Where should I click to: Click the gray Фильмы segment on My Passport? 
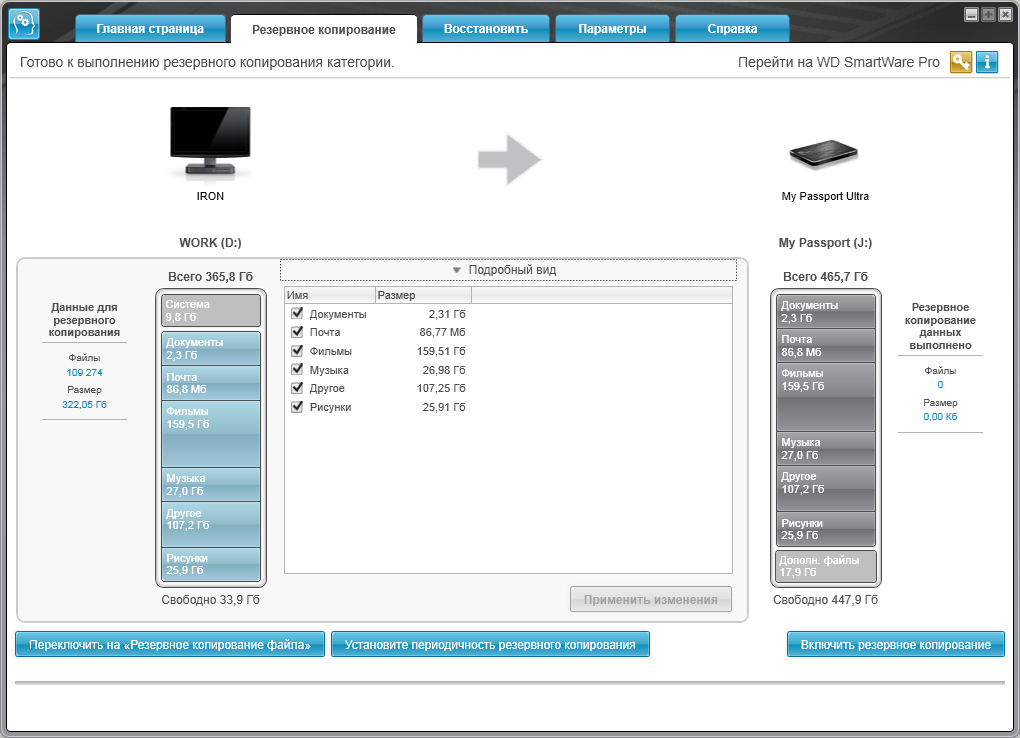tap(826, 396)
